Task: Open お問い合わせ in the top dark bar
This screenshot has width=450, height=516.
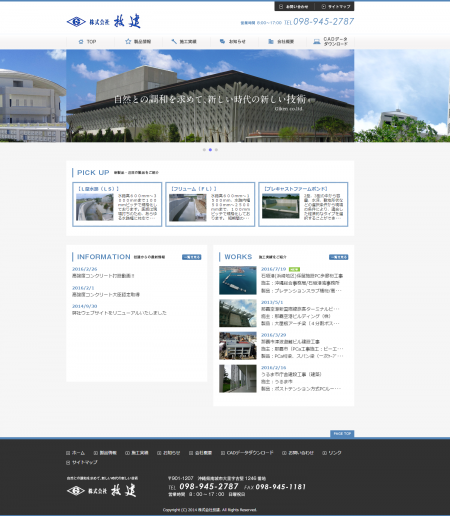Action: pos(294,6)
